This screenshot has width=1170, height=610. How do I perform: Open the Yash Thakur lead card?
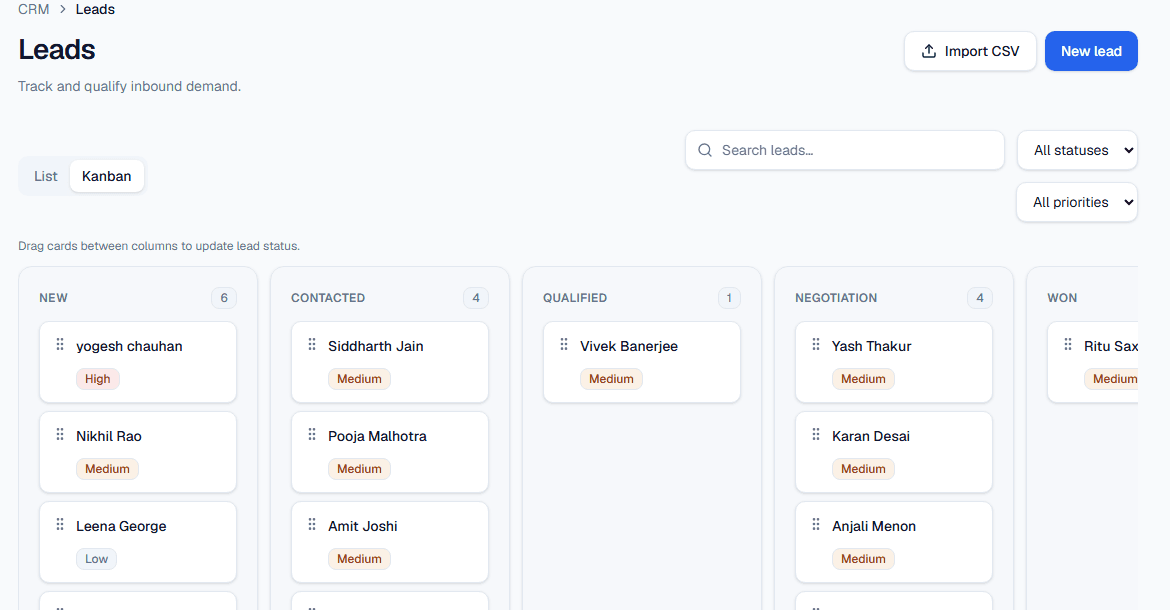coord(894,362)
